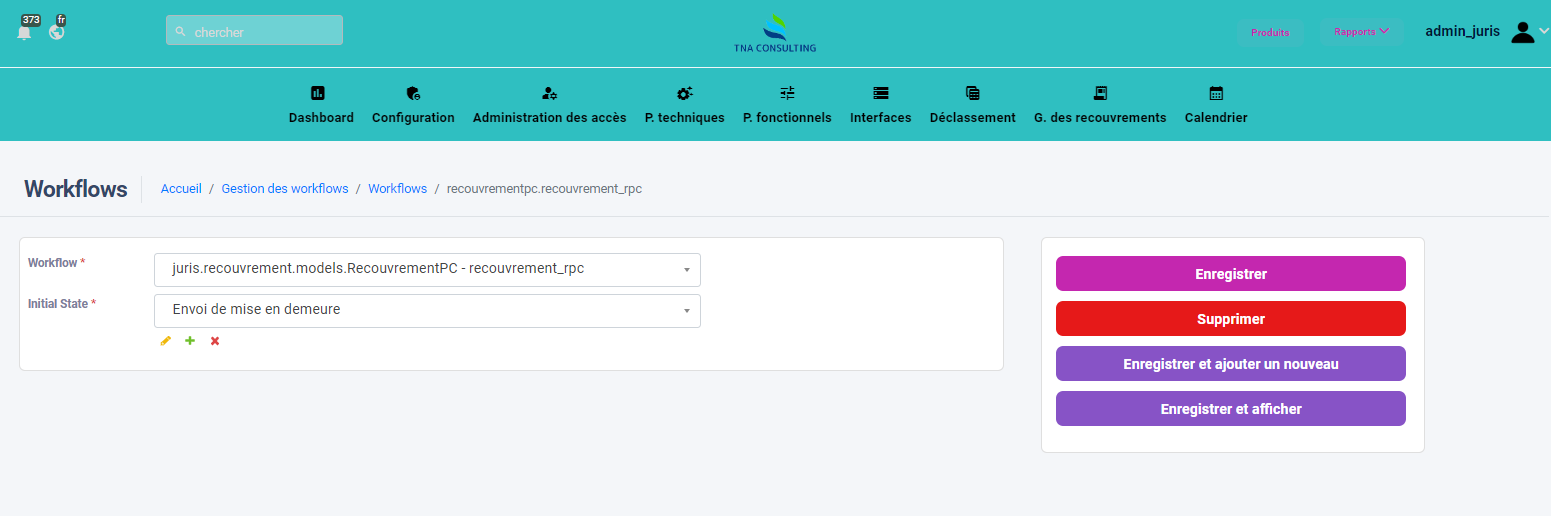Go to Administration des accès
Viewport: 1551px width, 516px height.
tap(549, 105)
